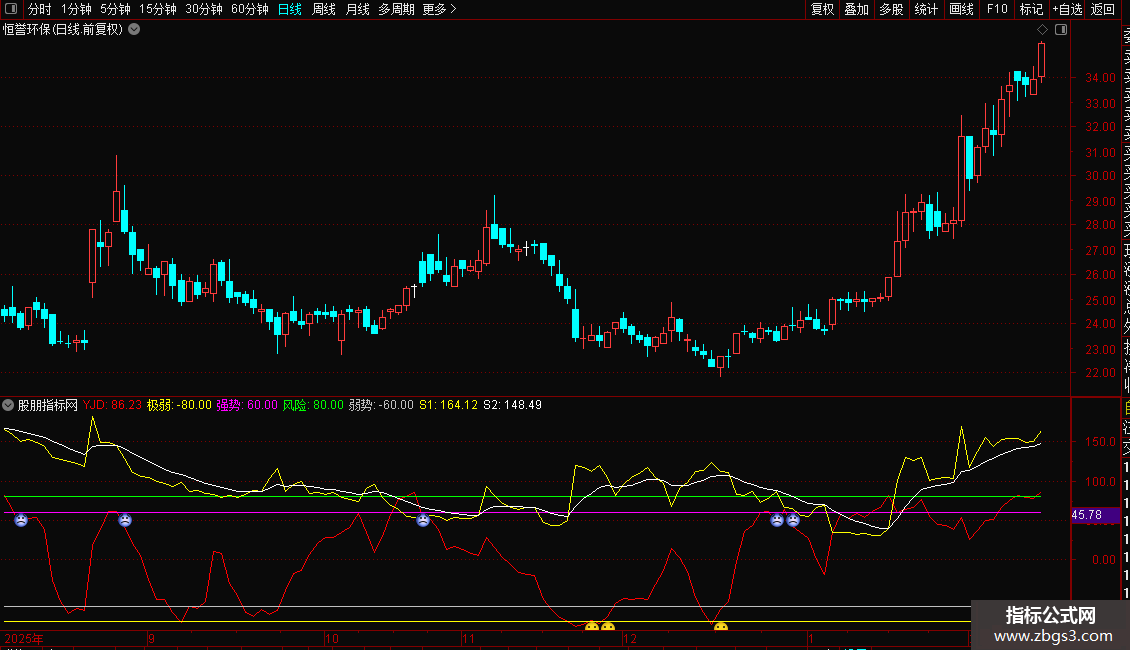Open the 画线 drawing tools
The width and height of the screenshot is (1130, 650).
960,9
